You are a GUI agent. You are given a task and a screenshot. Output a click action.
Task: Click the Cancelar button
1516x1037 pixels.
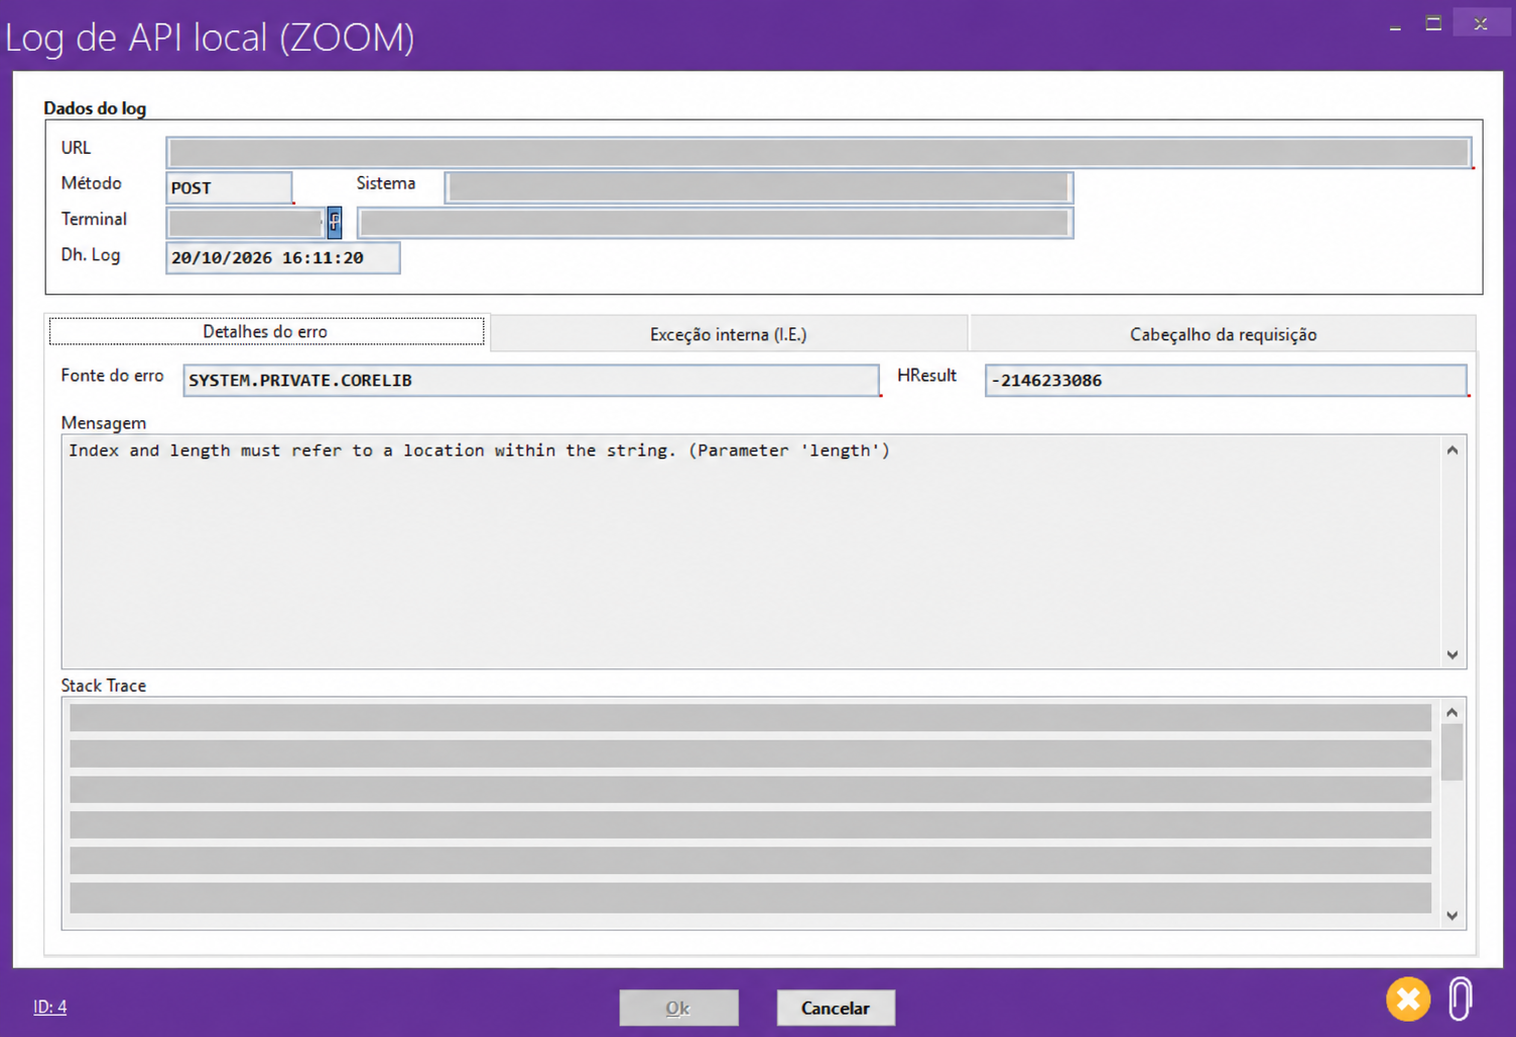835,1008
